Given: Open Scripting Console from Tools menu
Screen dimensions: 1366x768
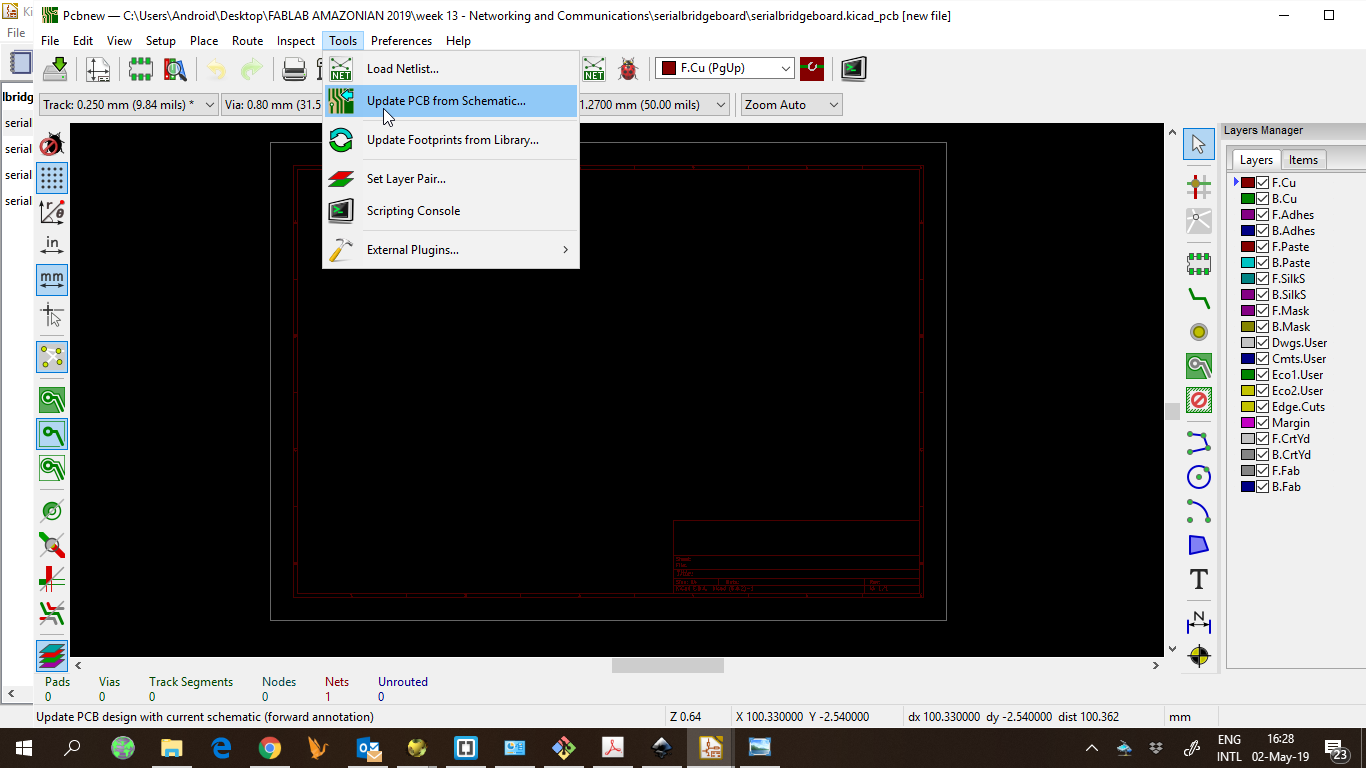Looking at the screenshot, I should pos(451,211).
